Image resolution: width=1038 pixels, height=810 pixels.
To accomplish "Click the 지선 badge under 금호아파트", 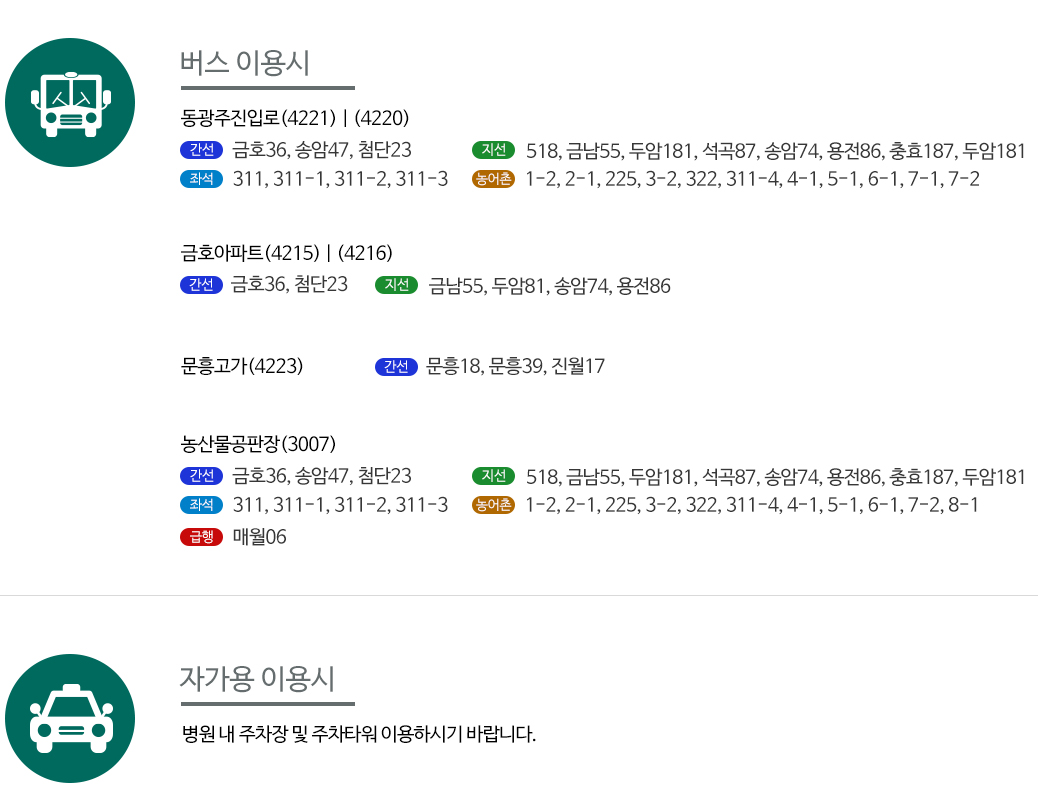I will click(396, 285).
